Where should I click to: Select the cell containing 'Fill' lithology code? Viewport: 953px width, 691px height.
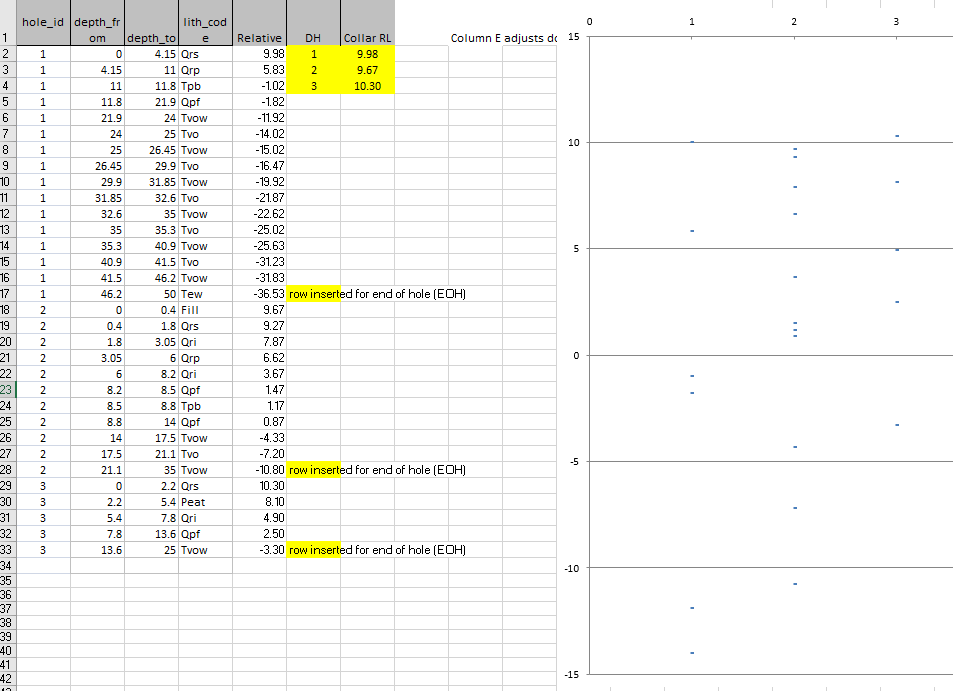click(203, 309)
